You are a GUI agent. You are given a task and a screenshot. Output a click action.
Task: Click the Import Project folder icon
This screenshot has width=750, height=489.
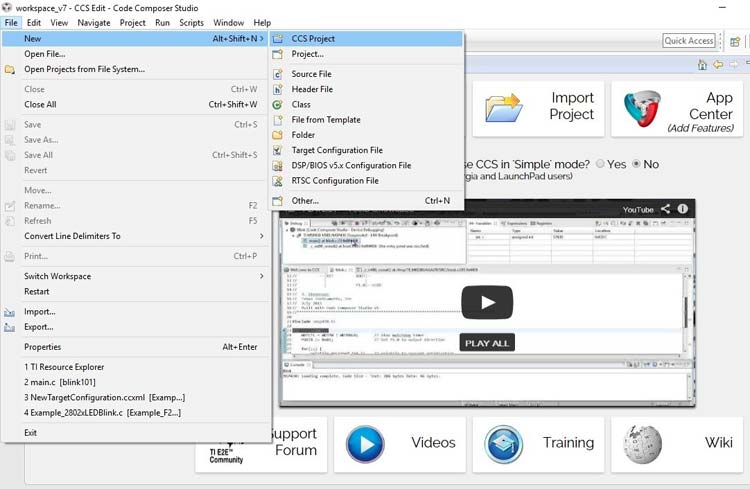click(506, 108)
